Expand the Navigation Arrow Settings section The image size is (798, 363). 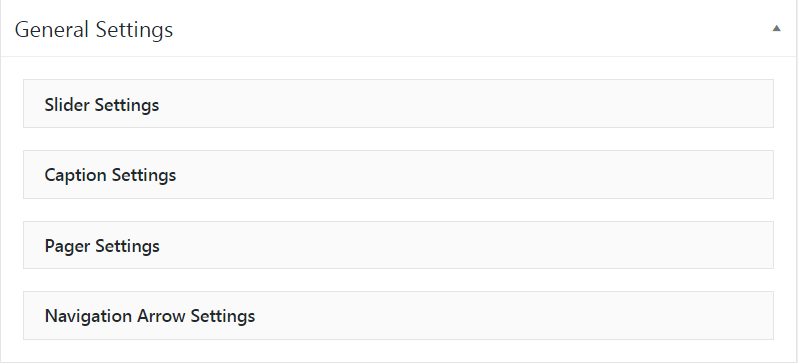pyautogui.click(x=398, y=315)
